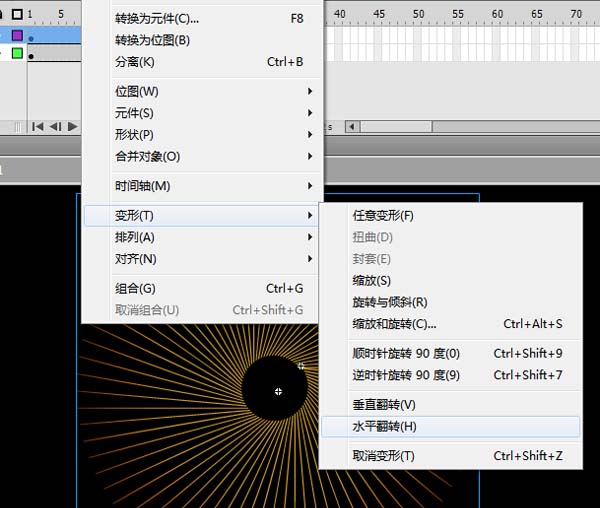This screenshot has height=508, width=600.
Task: Choose 转换为元件(C)... menu entry
Action: (x=202, y=18)
